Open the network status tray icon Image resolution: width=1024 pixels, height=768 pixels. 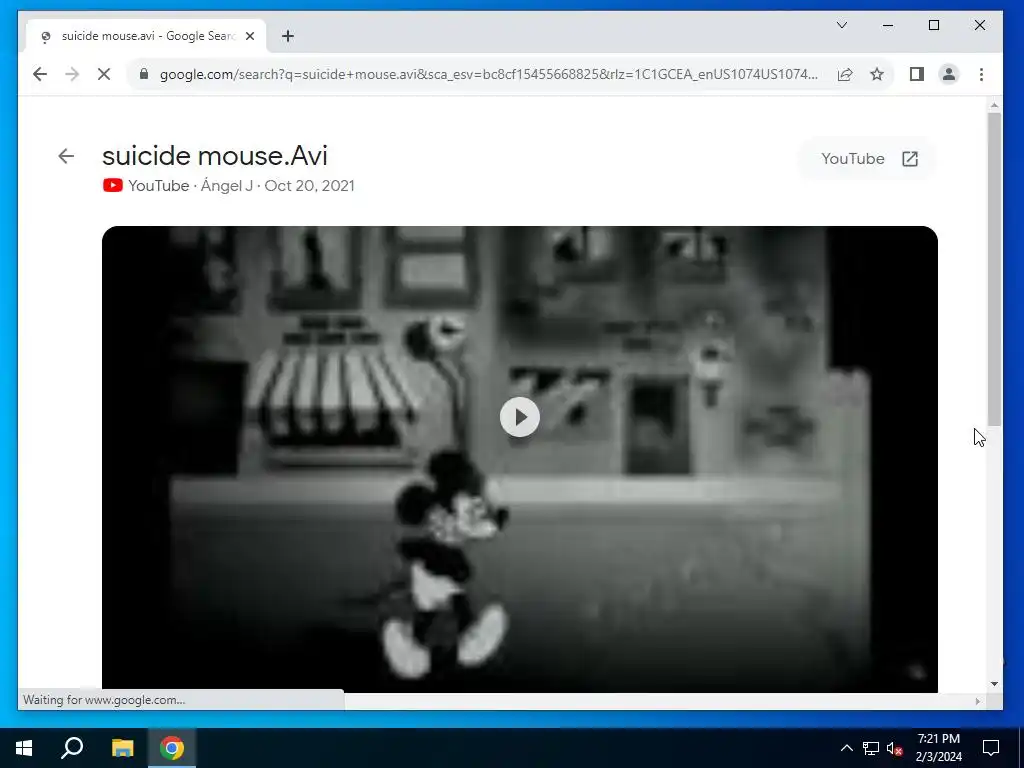(x=871, y=748)
